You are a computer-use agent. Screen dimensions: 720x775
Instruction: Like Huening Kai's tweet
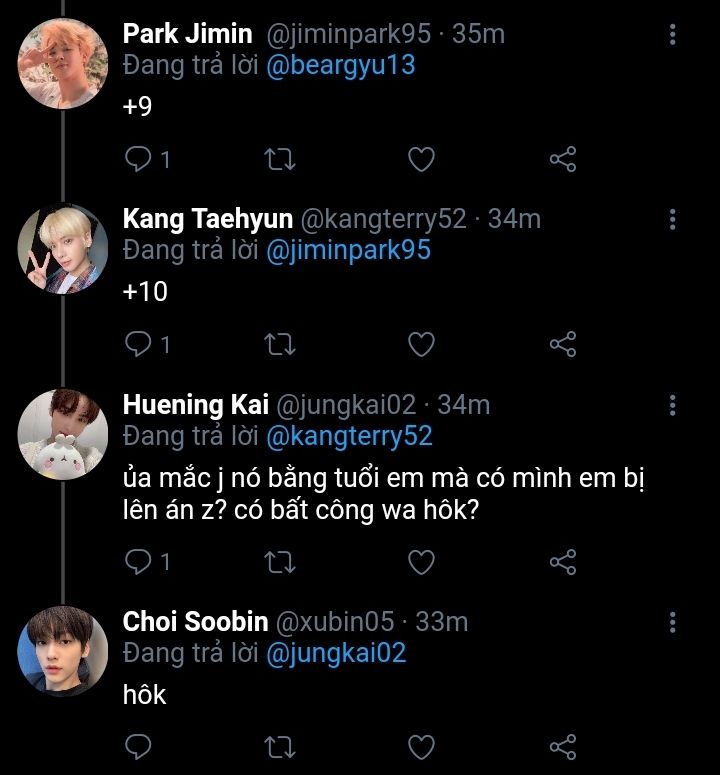coord(422,562)
